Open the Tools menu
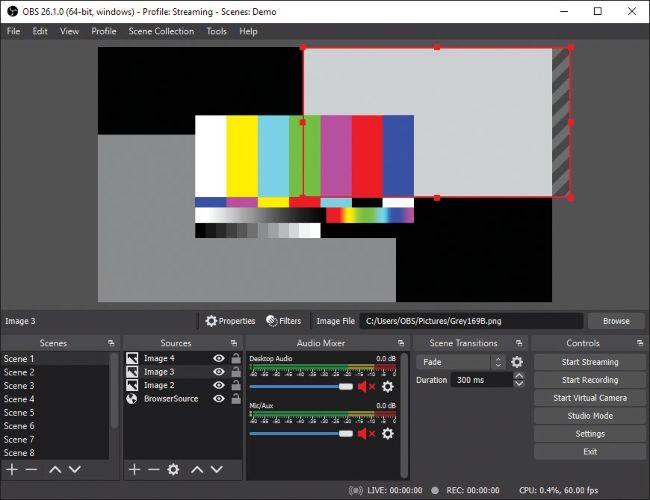Viewport: 650px width, 500px height. pyautogui.click(x=216, y=31)
